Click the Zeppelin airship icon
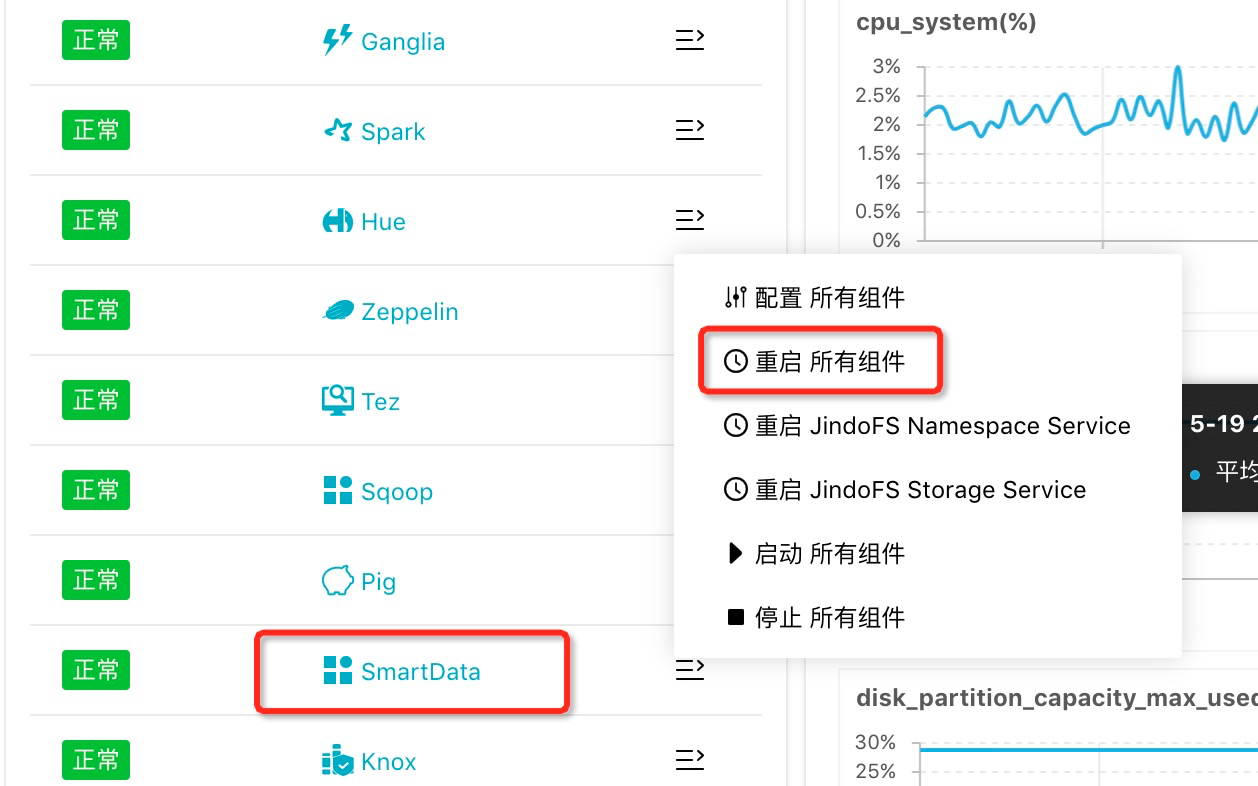This screenshot has width=1258, height=786. [x=338, y=311]
